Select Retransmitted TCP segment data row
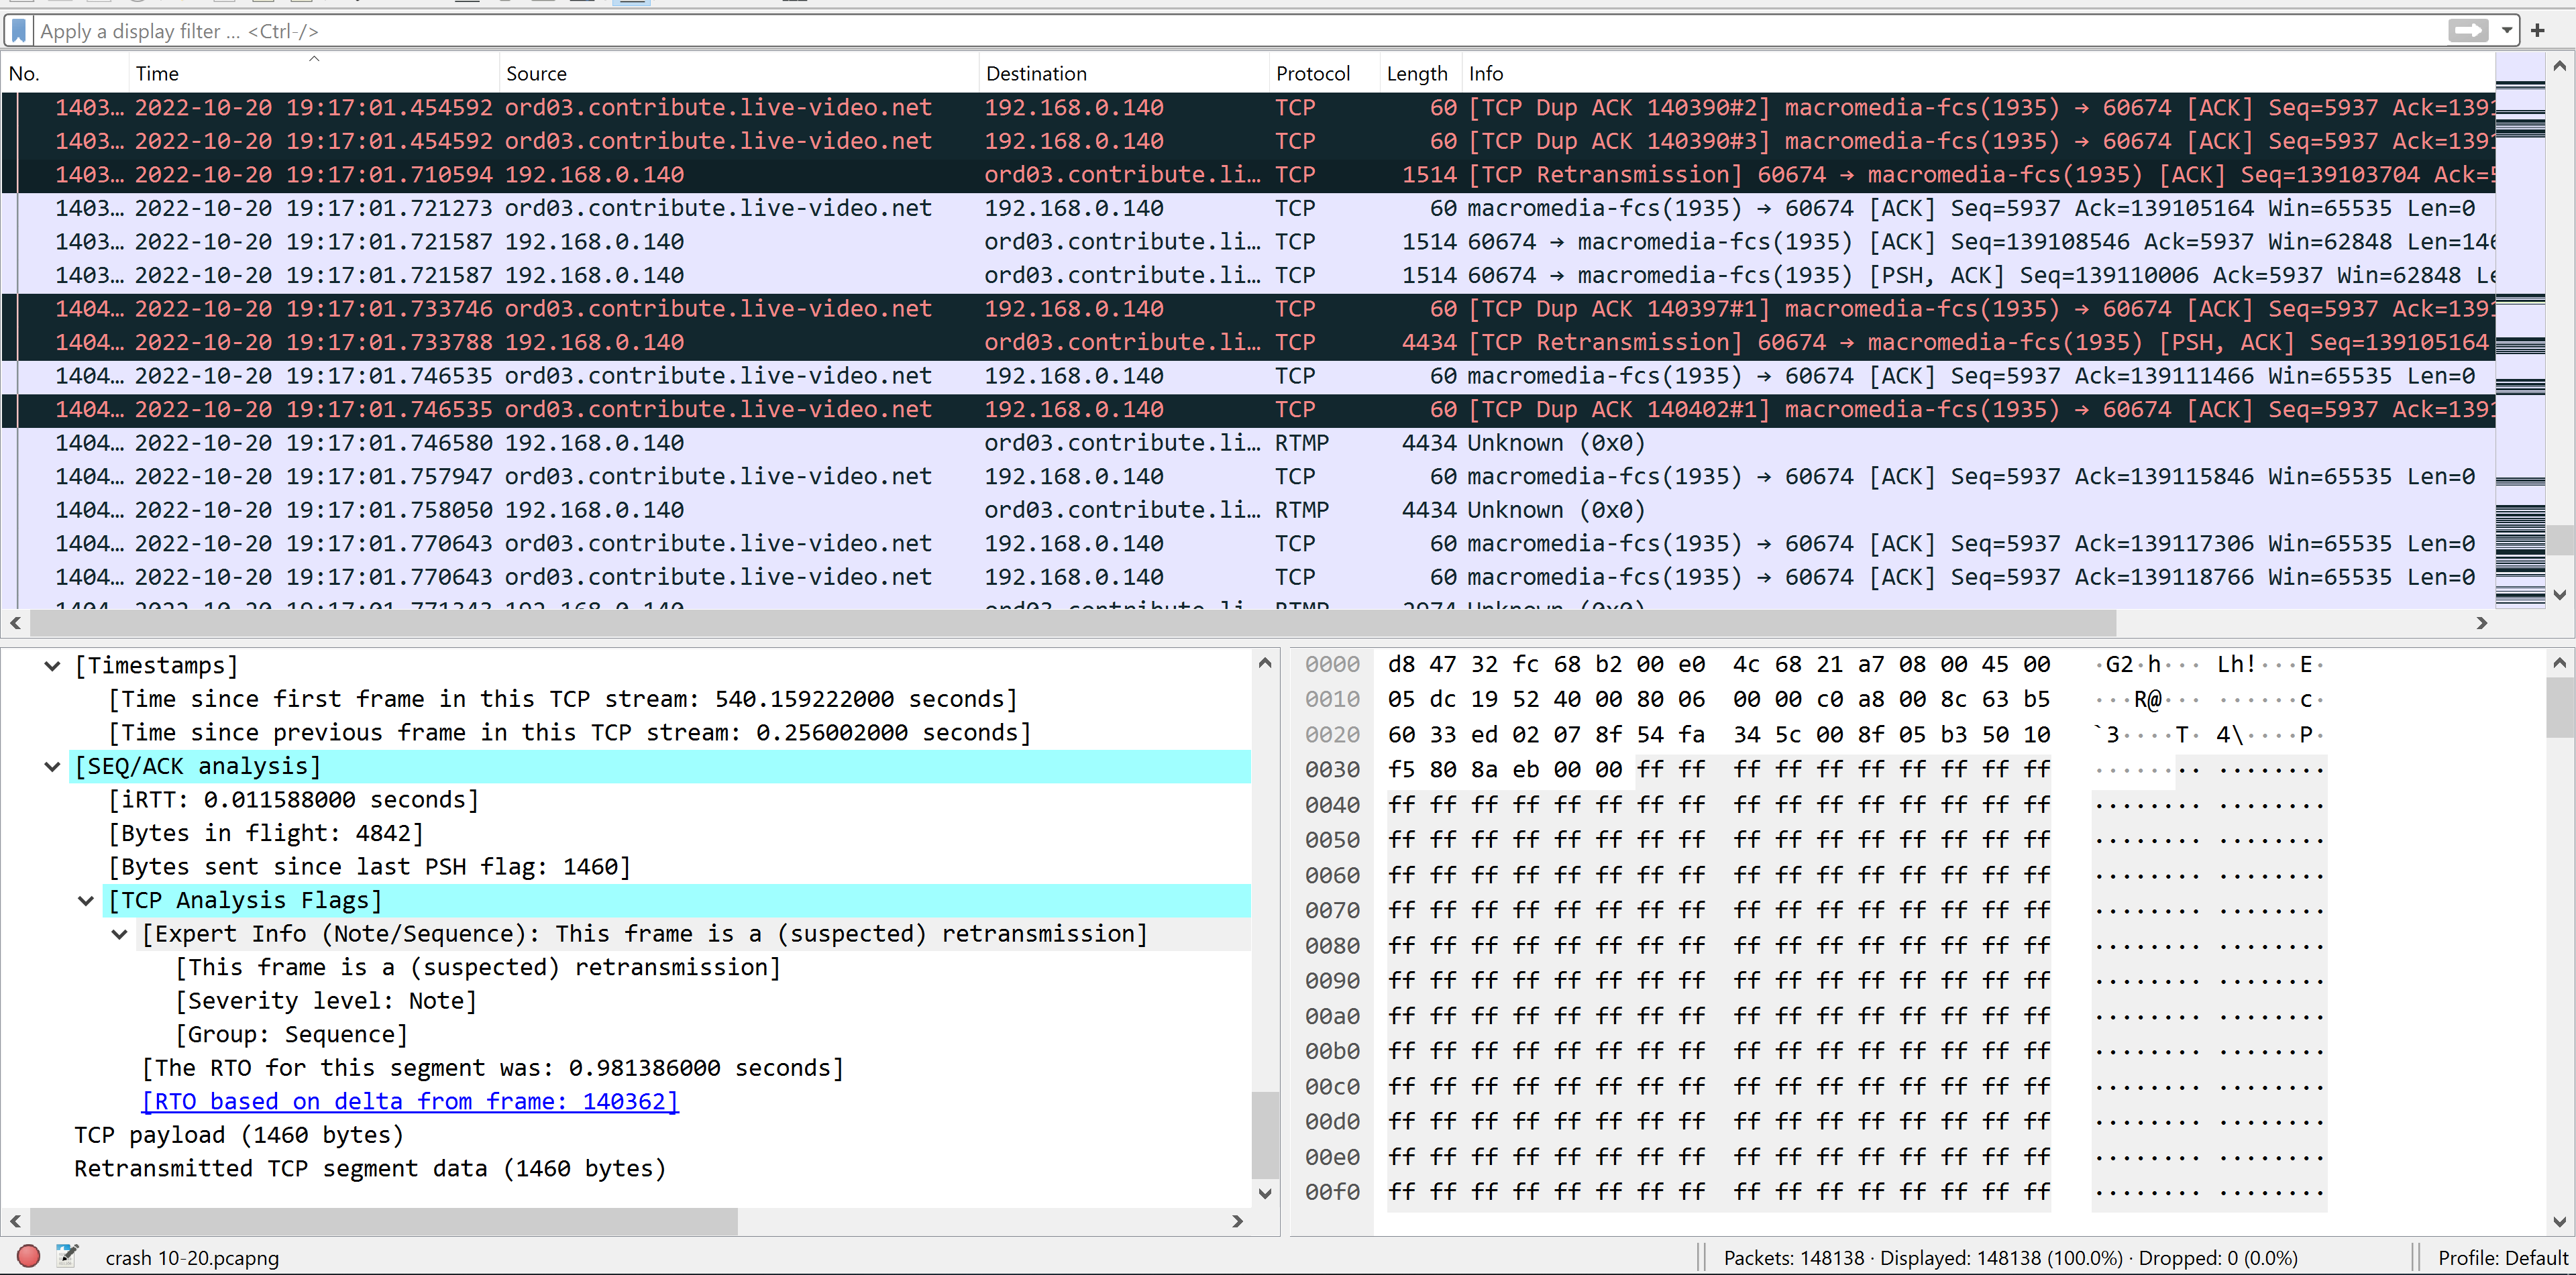 point(370,1169)
